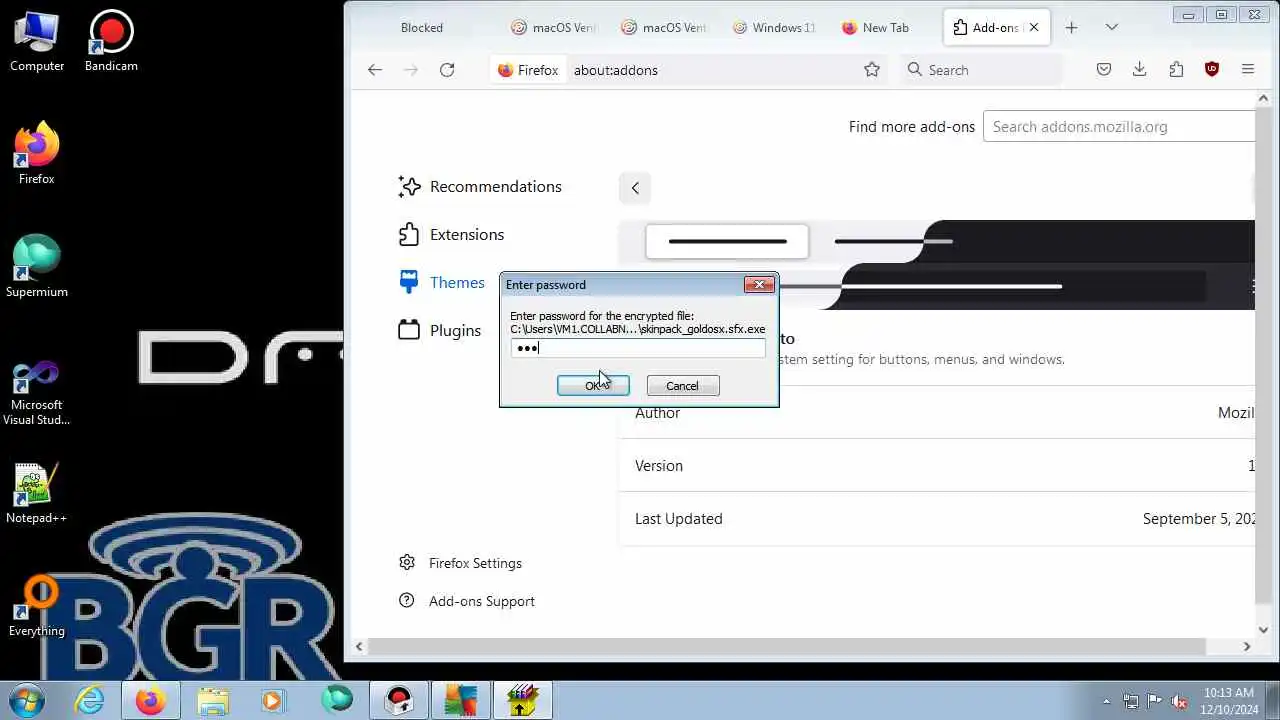Open the list all tabs dropdown
The image size is (1280, 720).
point(1111,28)
